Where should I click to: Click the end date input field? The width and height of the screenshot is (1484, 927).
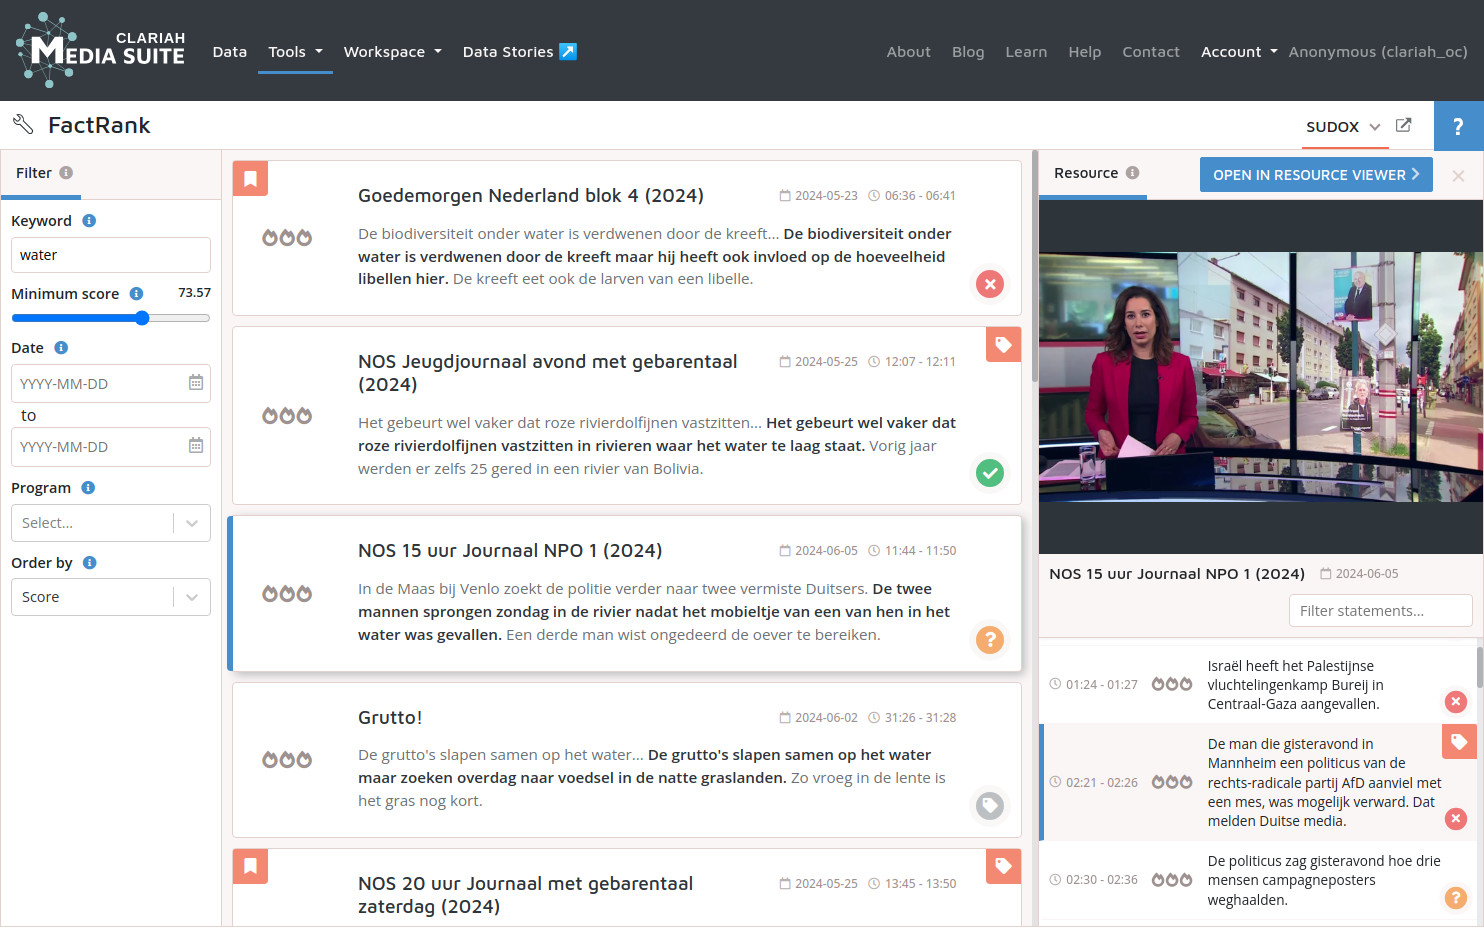tap(111, 447)
